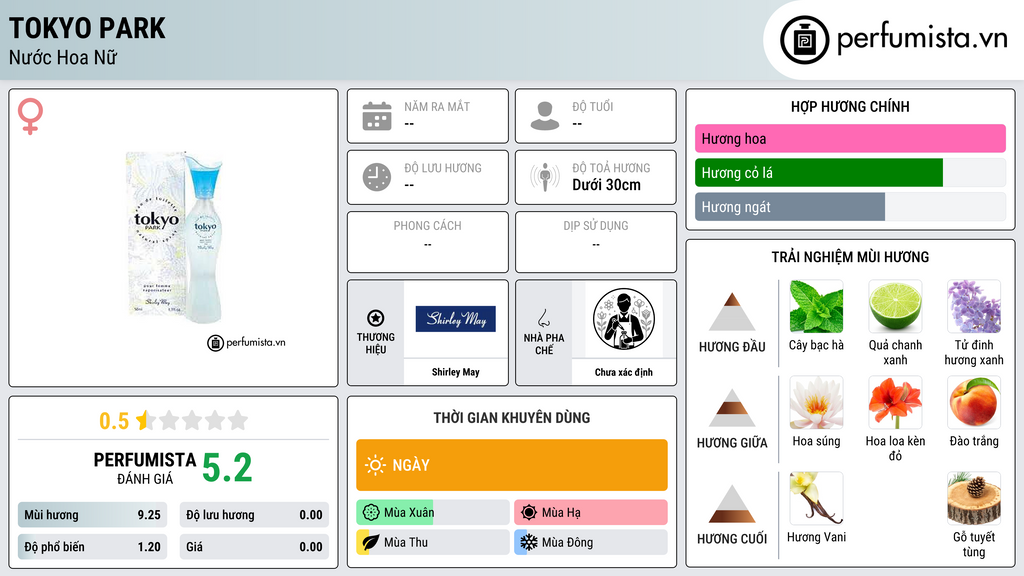Click the half-filled rating star
Screen dimensions: 1024x576
(x=144, y=420)
